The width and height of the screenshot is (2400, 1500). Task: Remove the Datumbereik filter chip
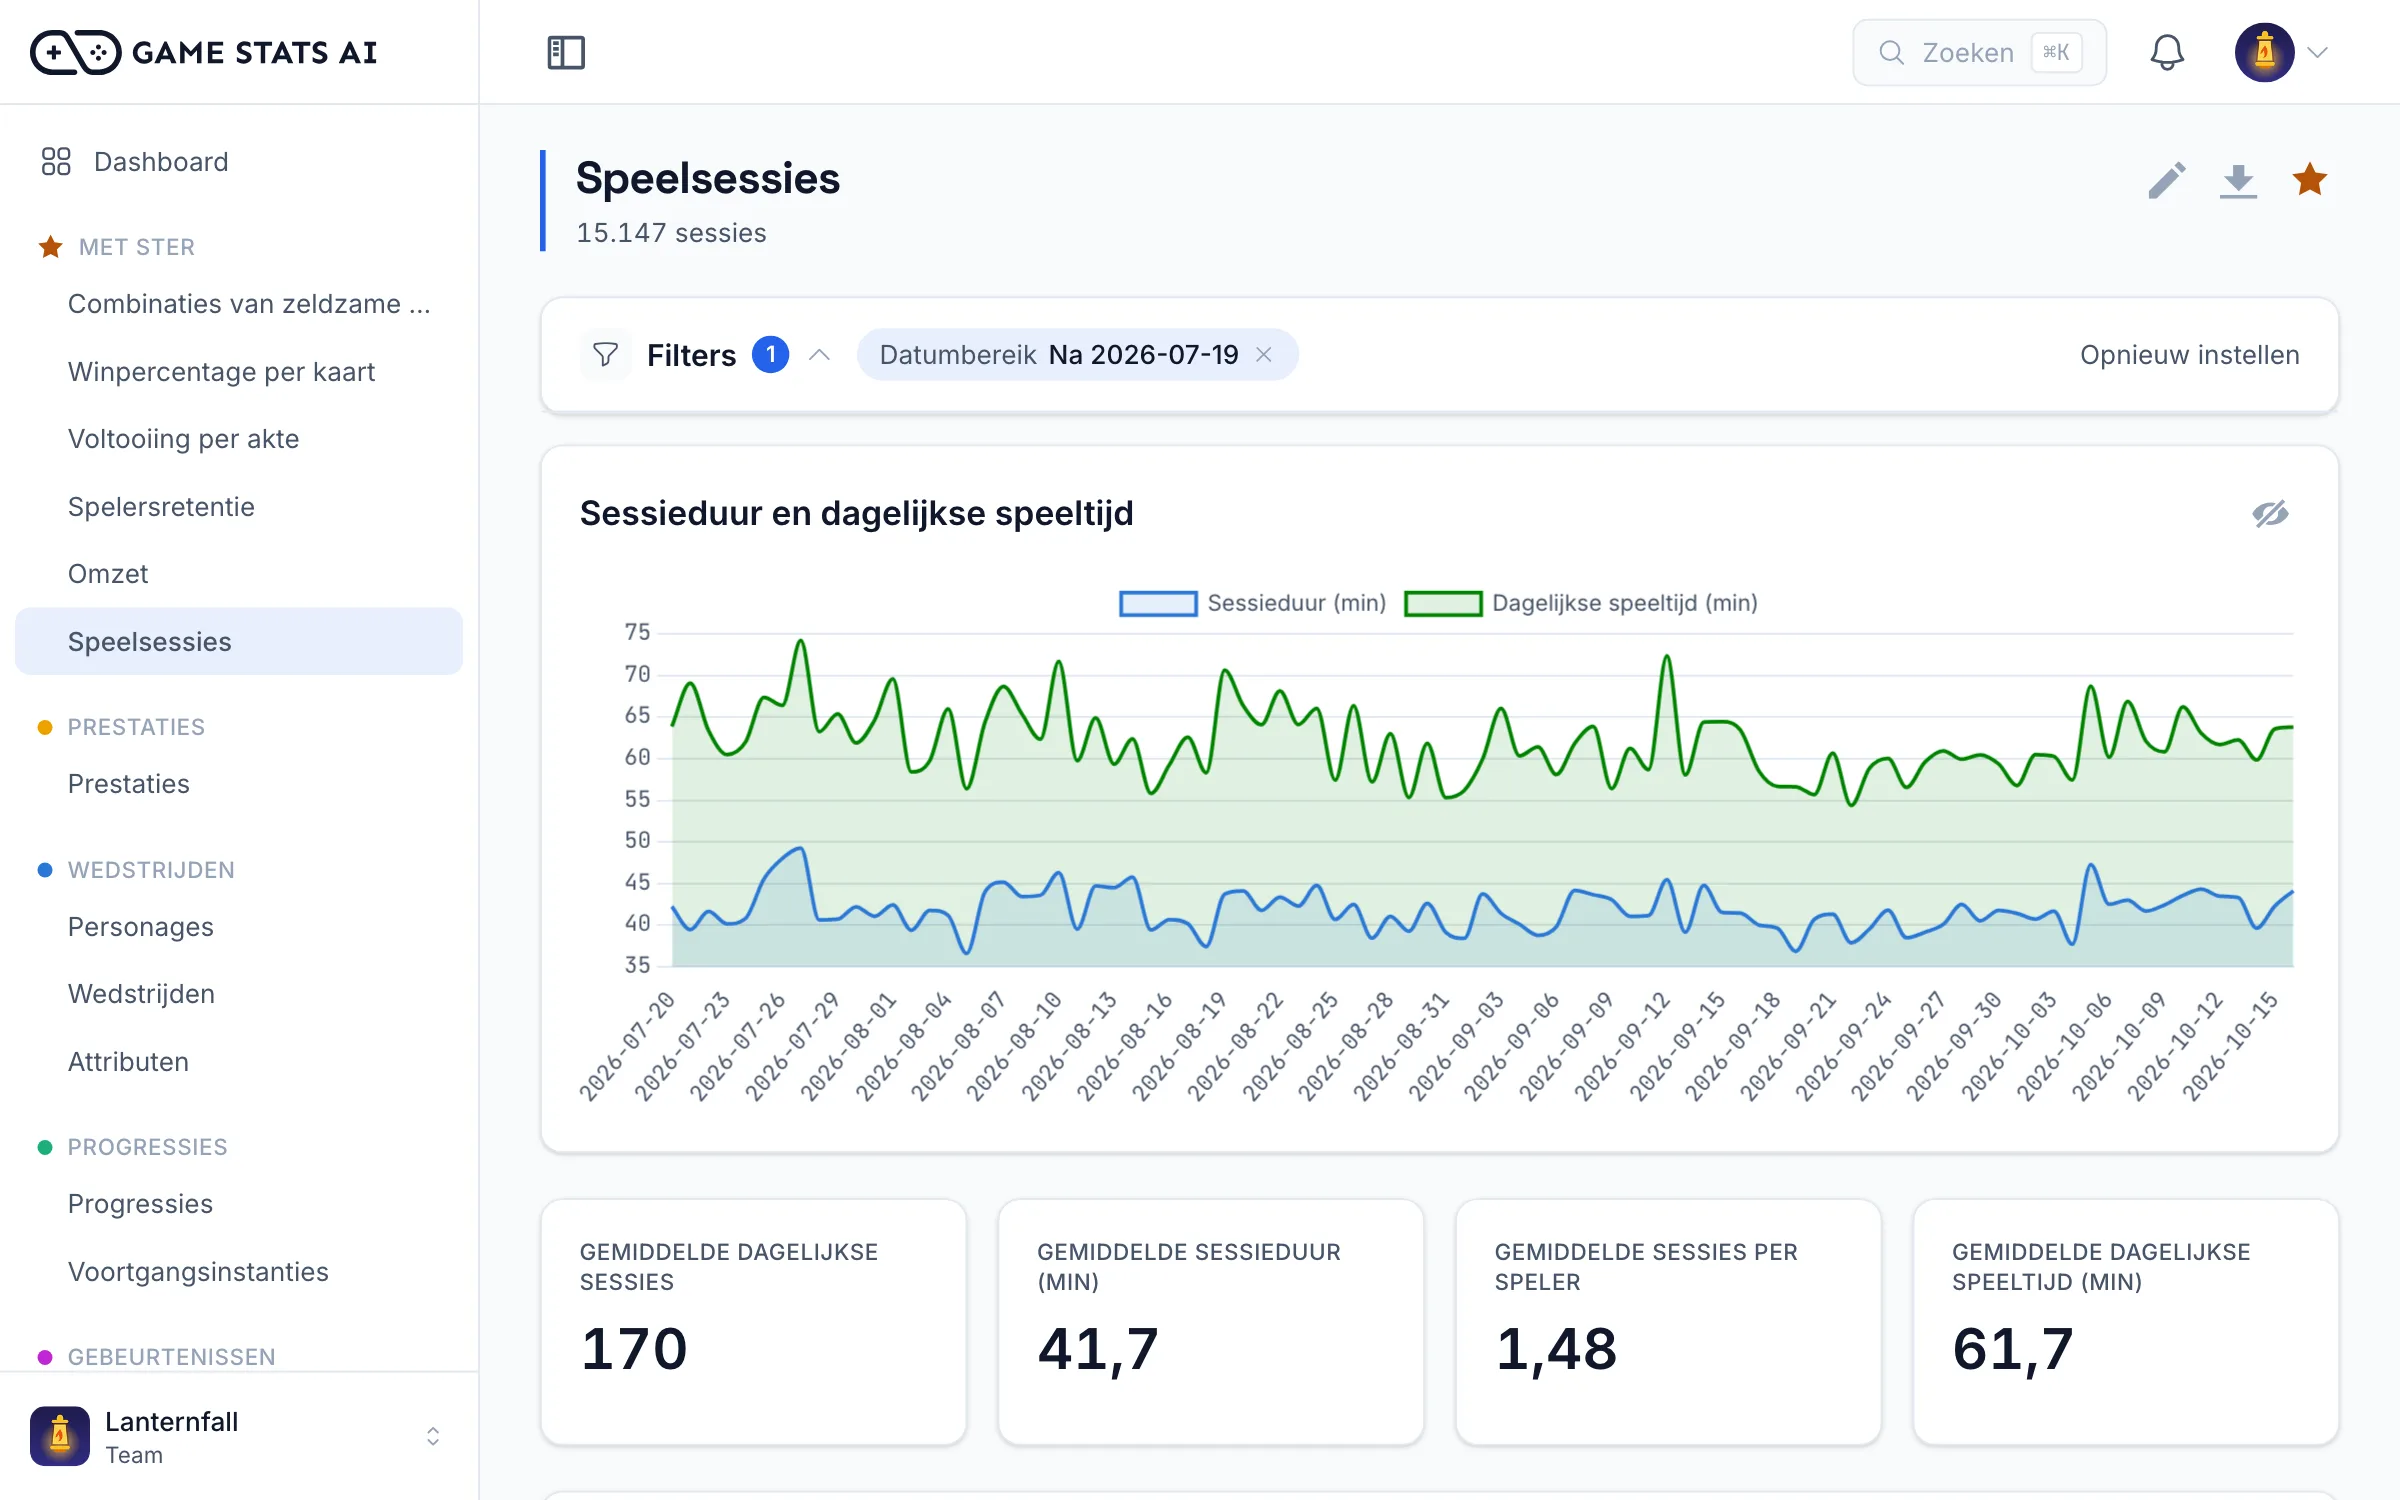coord(1264,355)
